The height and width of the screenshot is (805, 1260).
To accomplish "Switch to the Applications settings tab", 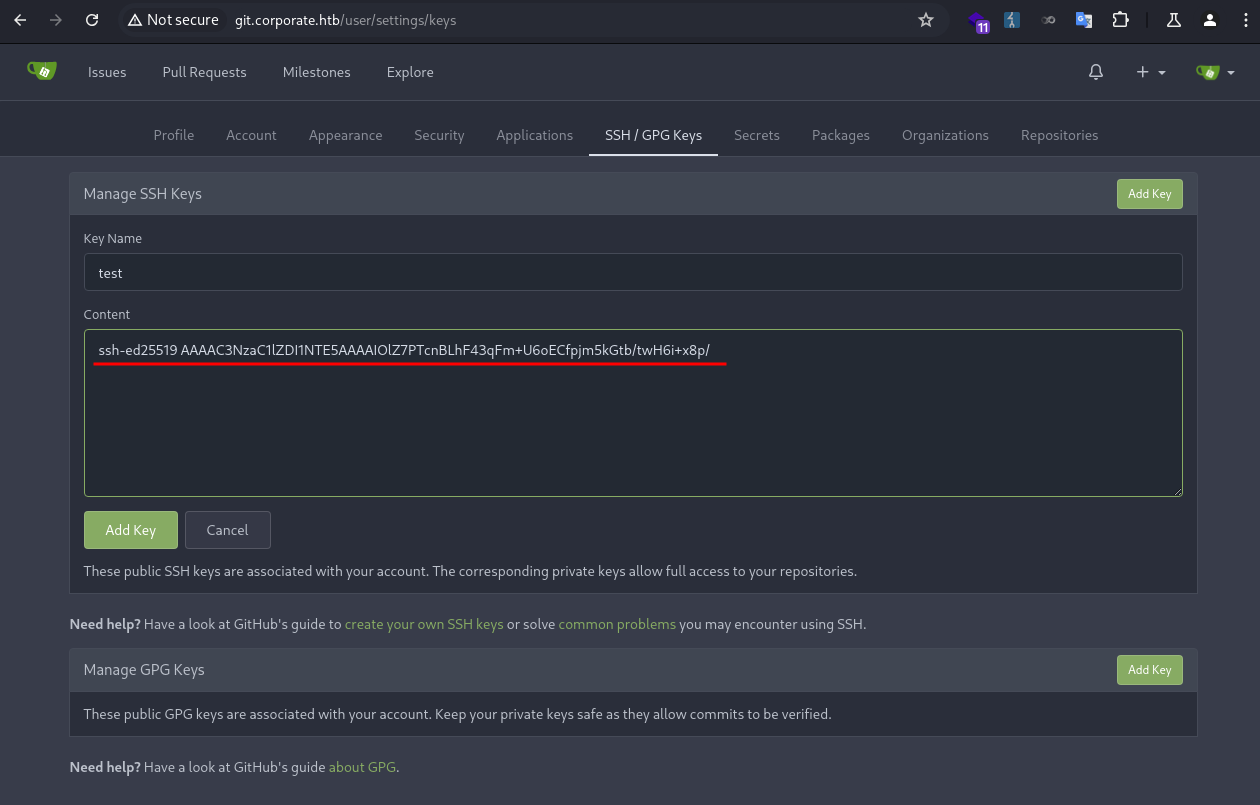I will click(x=534, y=135).
